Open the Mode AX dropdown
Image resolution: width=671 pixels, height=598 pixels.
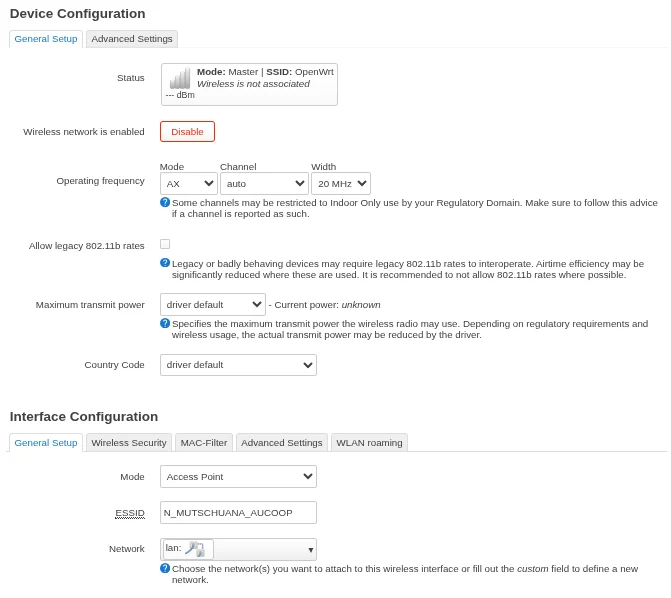188,184
